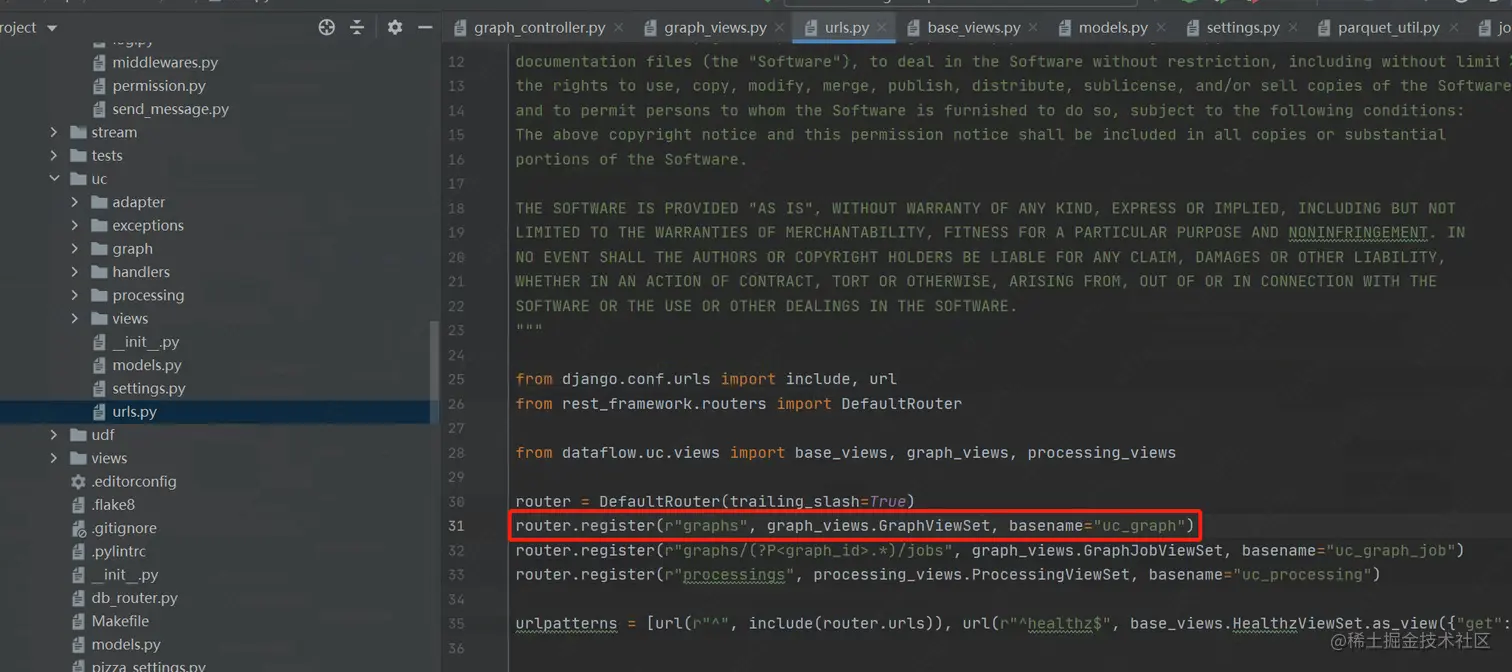The image size is (1512, 672).
Task: Expand the graph folder
Action: (75, 249)
